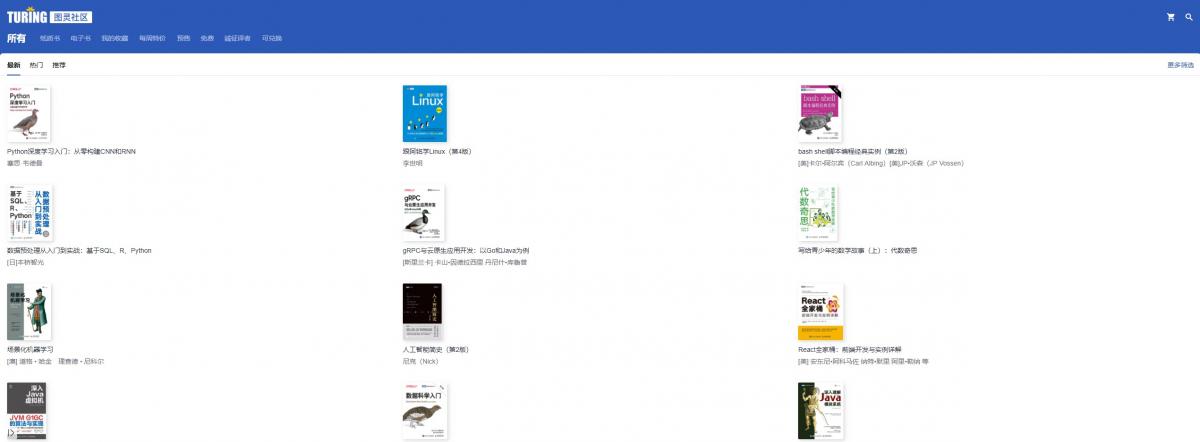Expand the 更多筛选 filter options
The width and height of the screenshot is (1200, 442).
coord(1180,65)
